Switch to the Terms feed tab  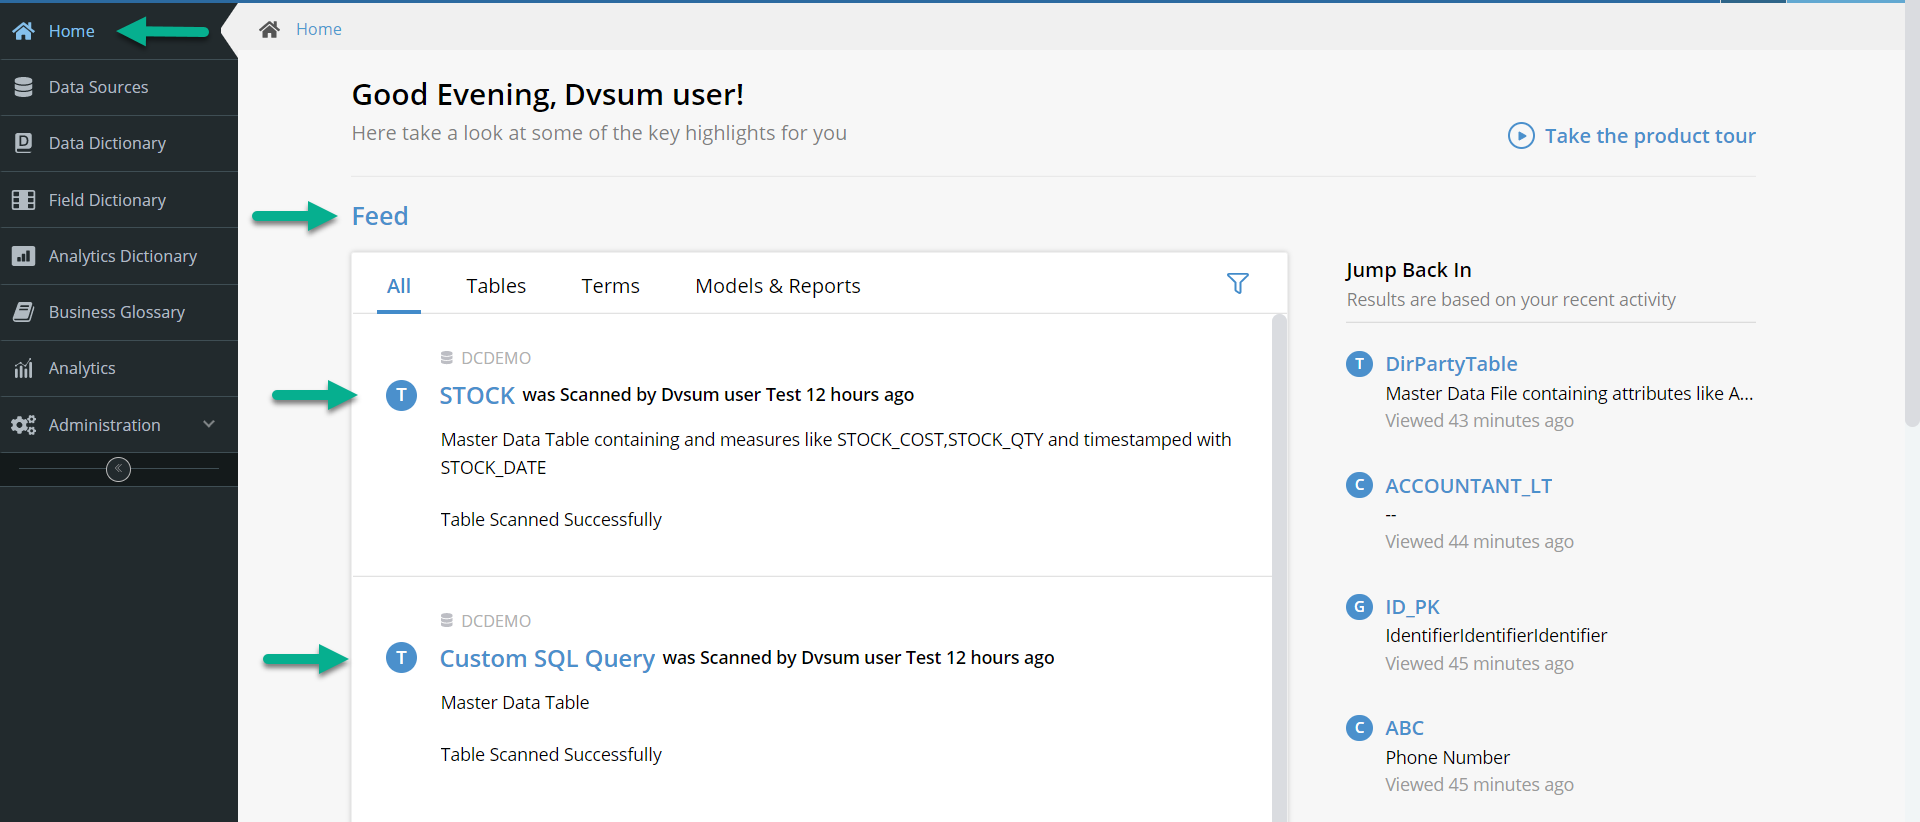click(x=610, y=286)
